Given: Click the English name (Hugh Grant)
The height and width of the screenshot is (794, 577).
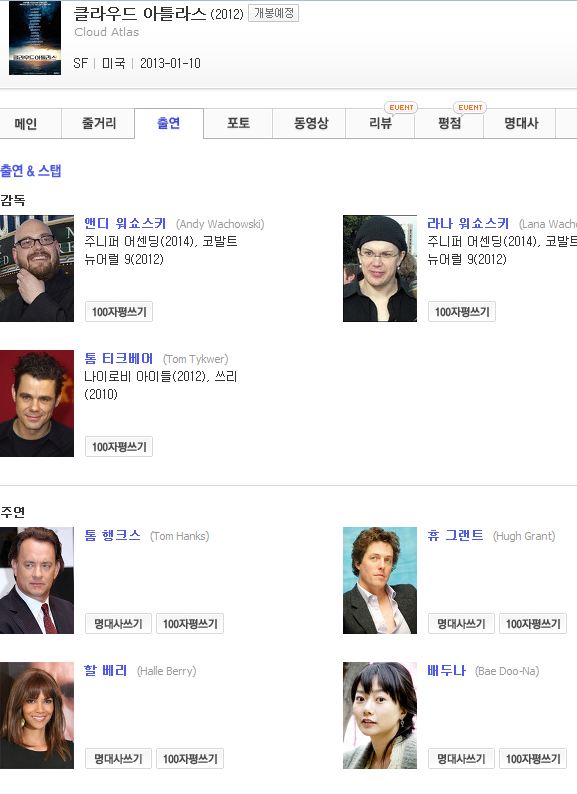Looking at the screenshot, I should click(524, 536).
